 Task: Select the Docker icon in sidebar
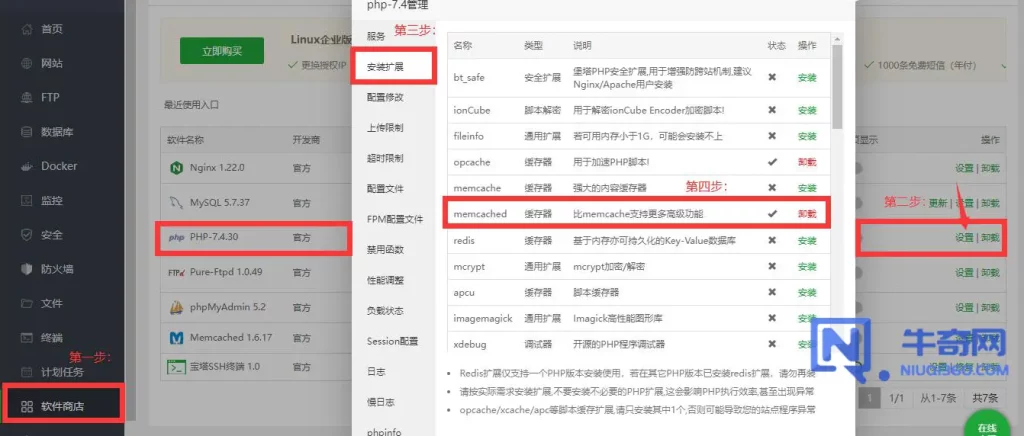[x=26, y=166]
